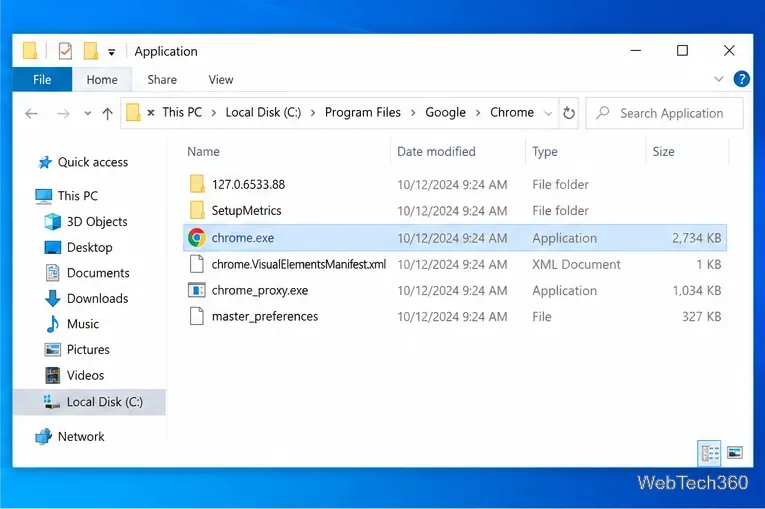
Task: Select the file name chrome.VisualElementsManifest.xml
Action: [299, 264]
